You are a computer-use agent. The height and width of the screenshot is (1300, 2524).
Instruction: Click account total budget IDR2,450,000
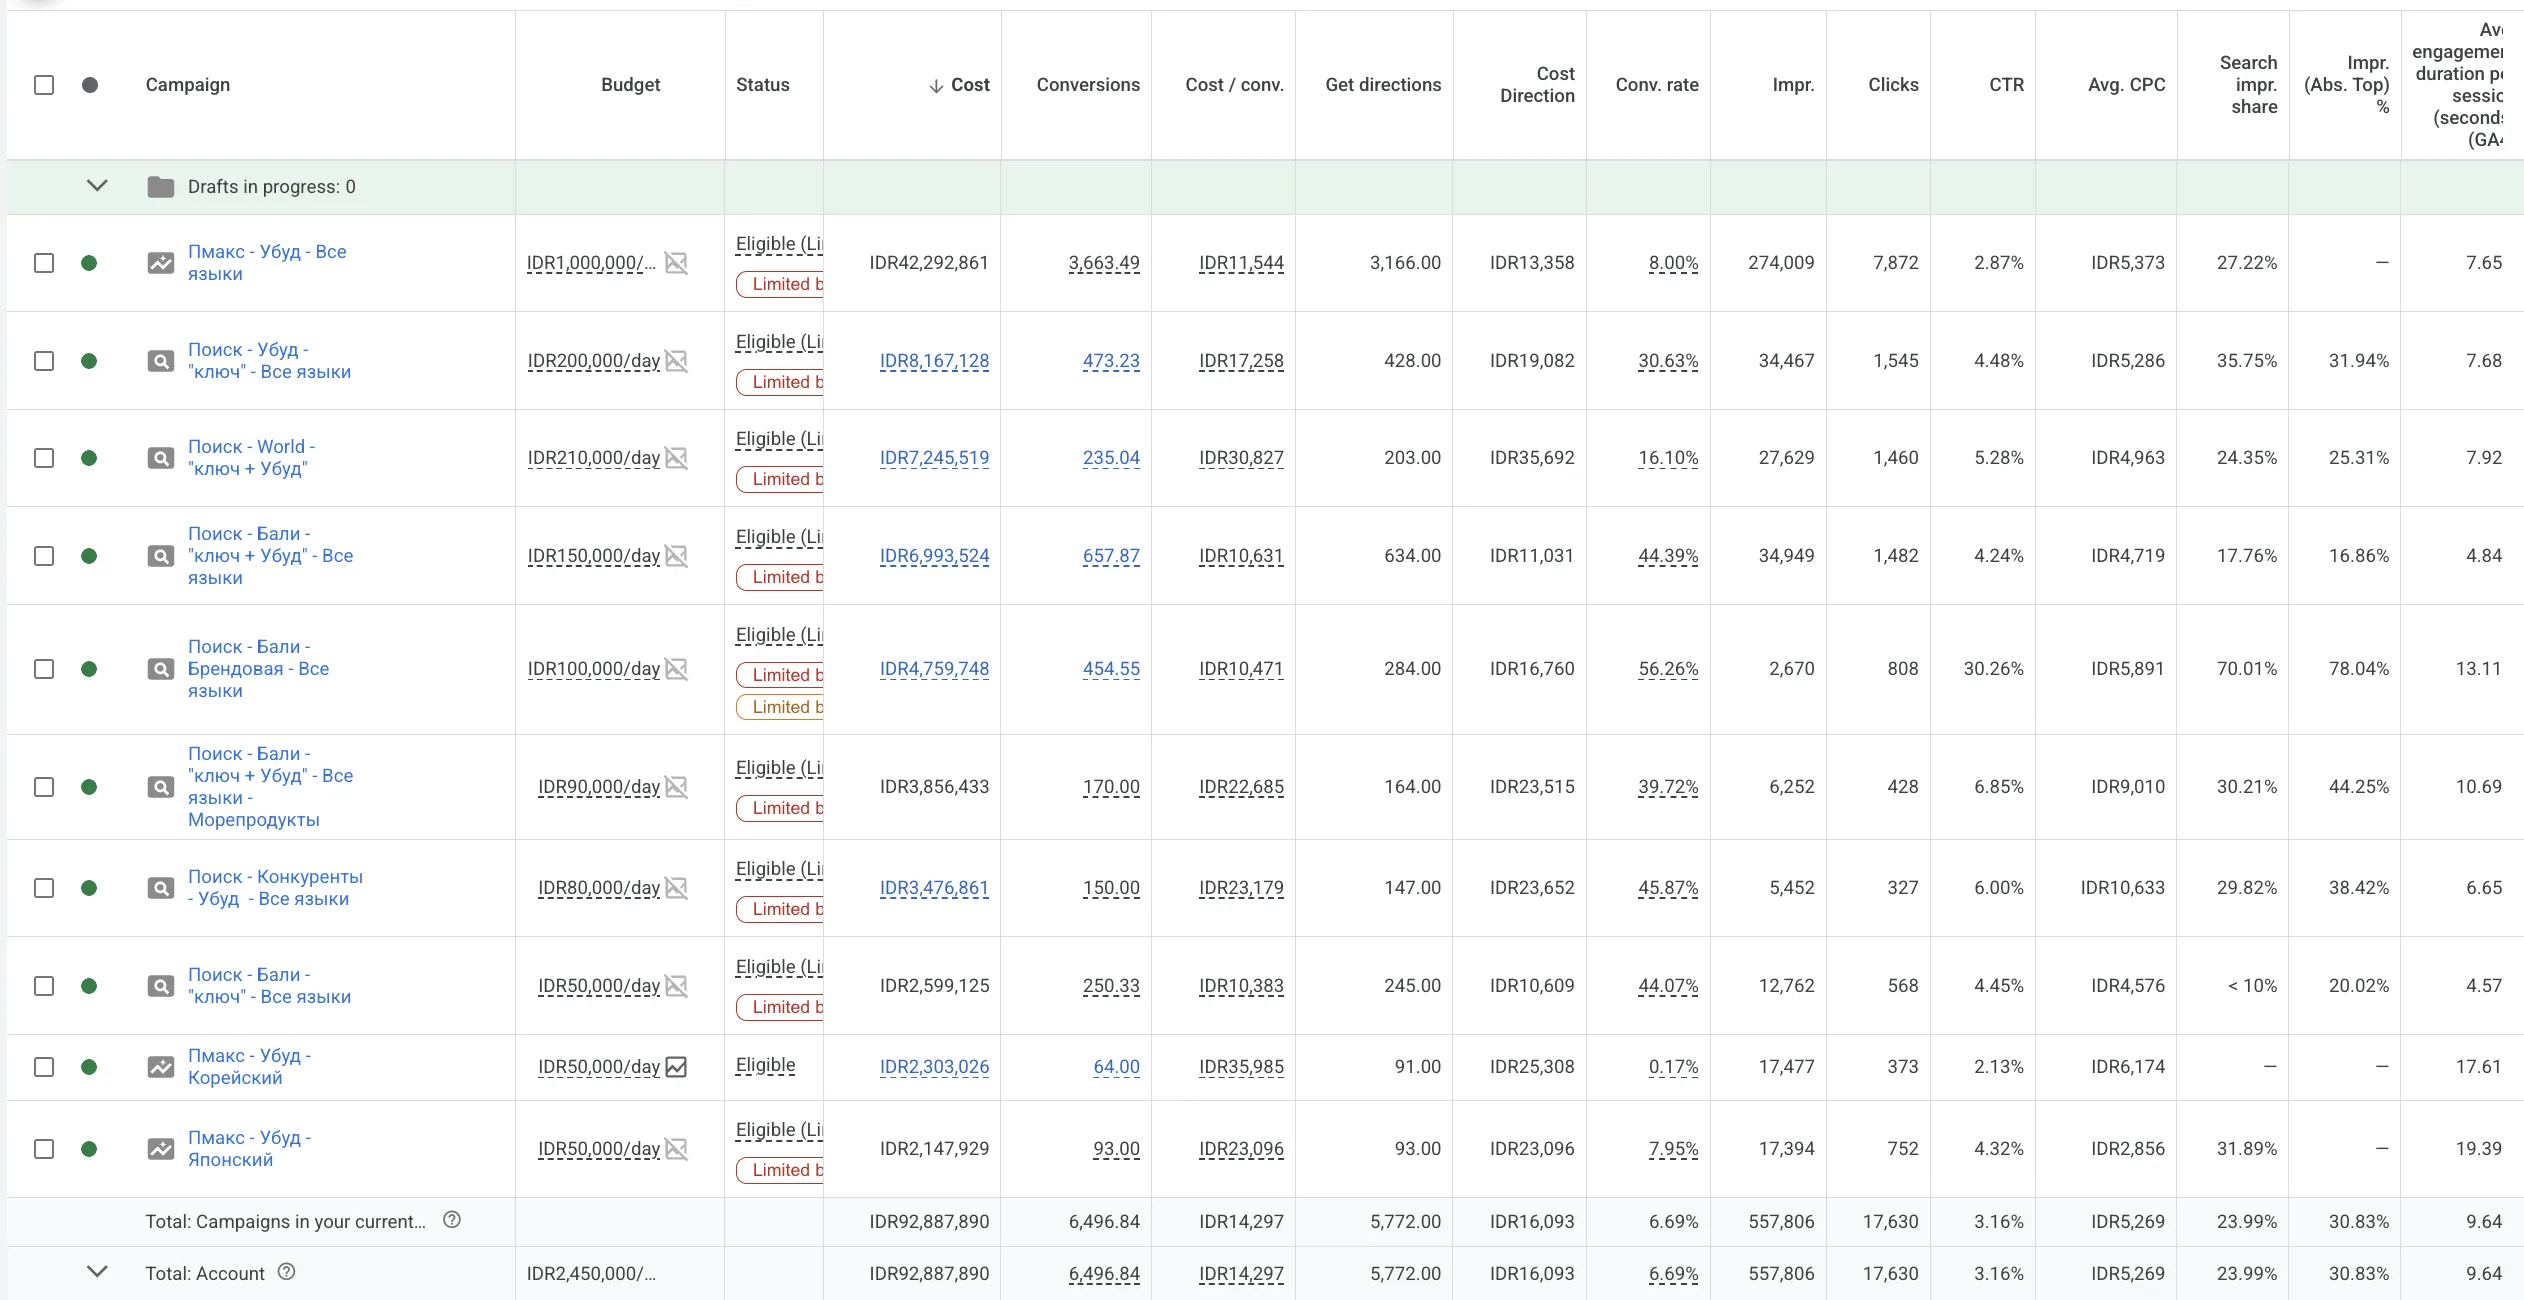point(591,1273)
